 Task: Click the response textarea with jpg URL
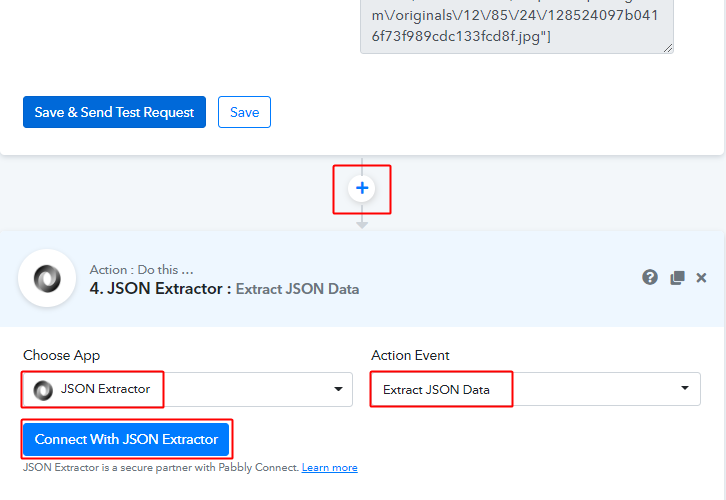click(x=517, y=26)
